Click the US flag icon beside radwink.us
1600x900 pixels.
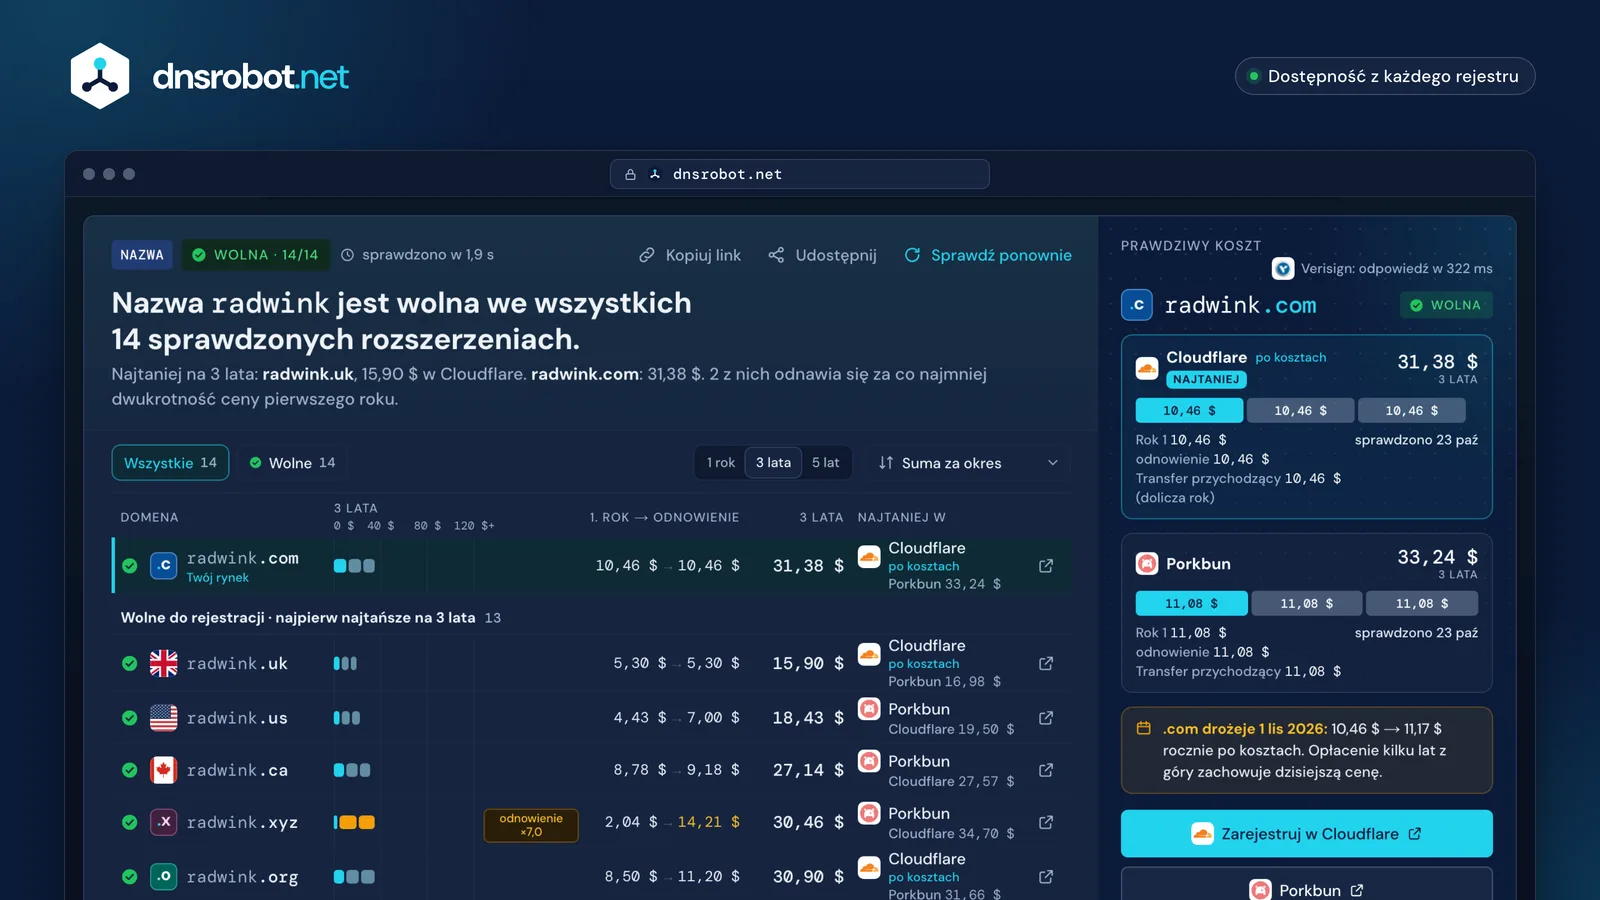[164, 718]
